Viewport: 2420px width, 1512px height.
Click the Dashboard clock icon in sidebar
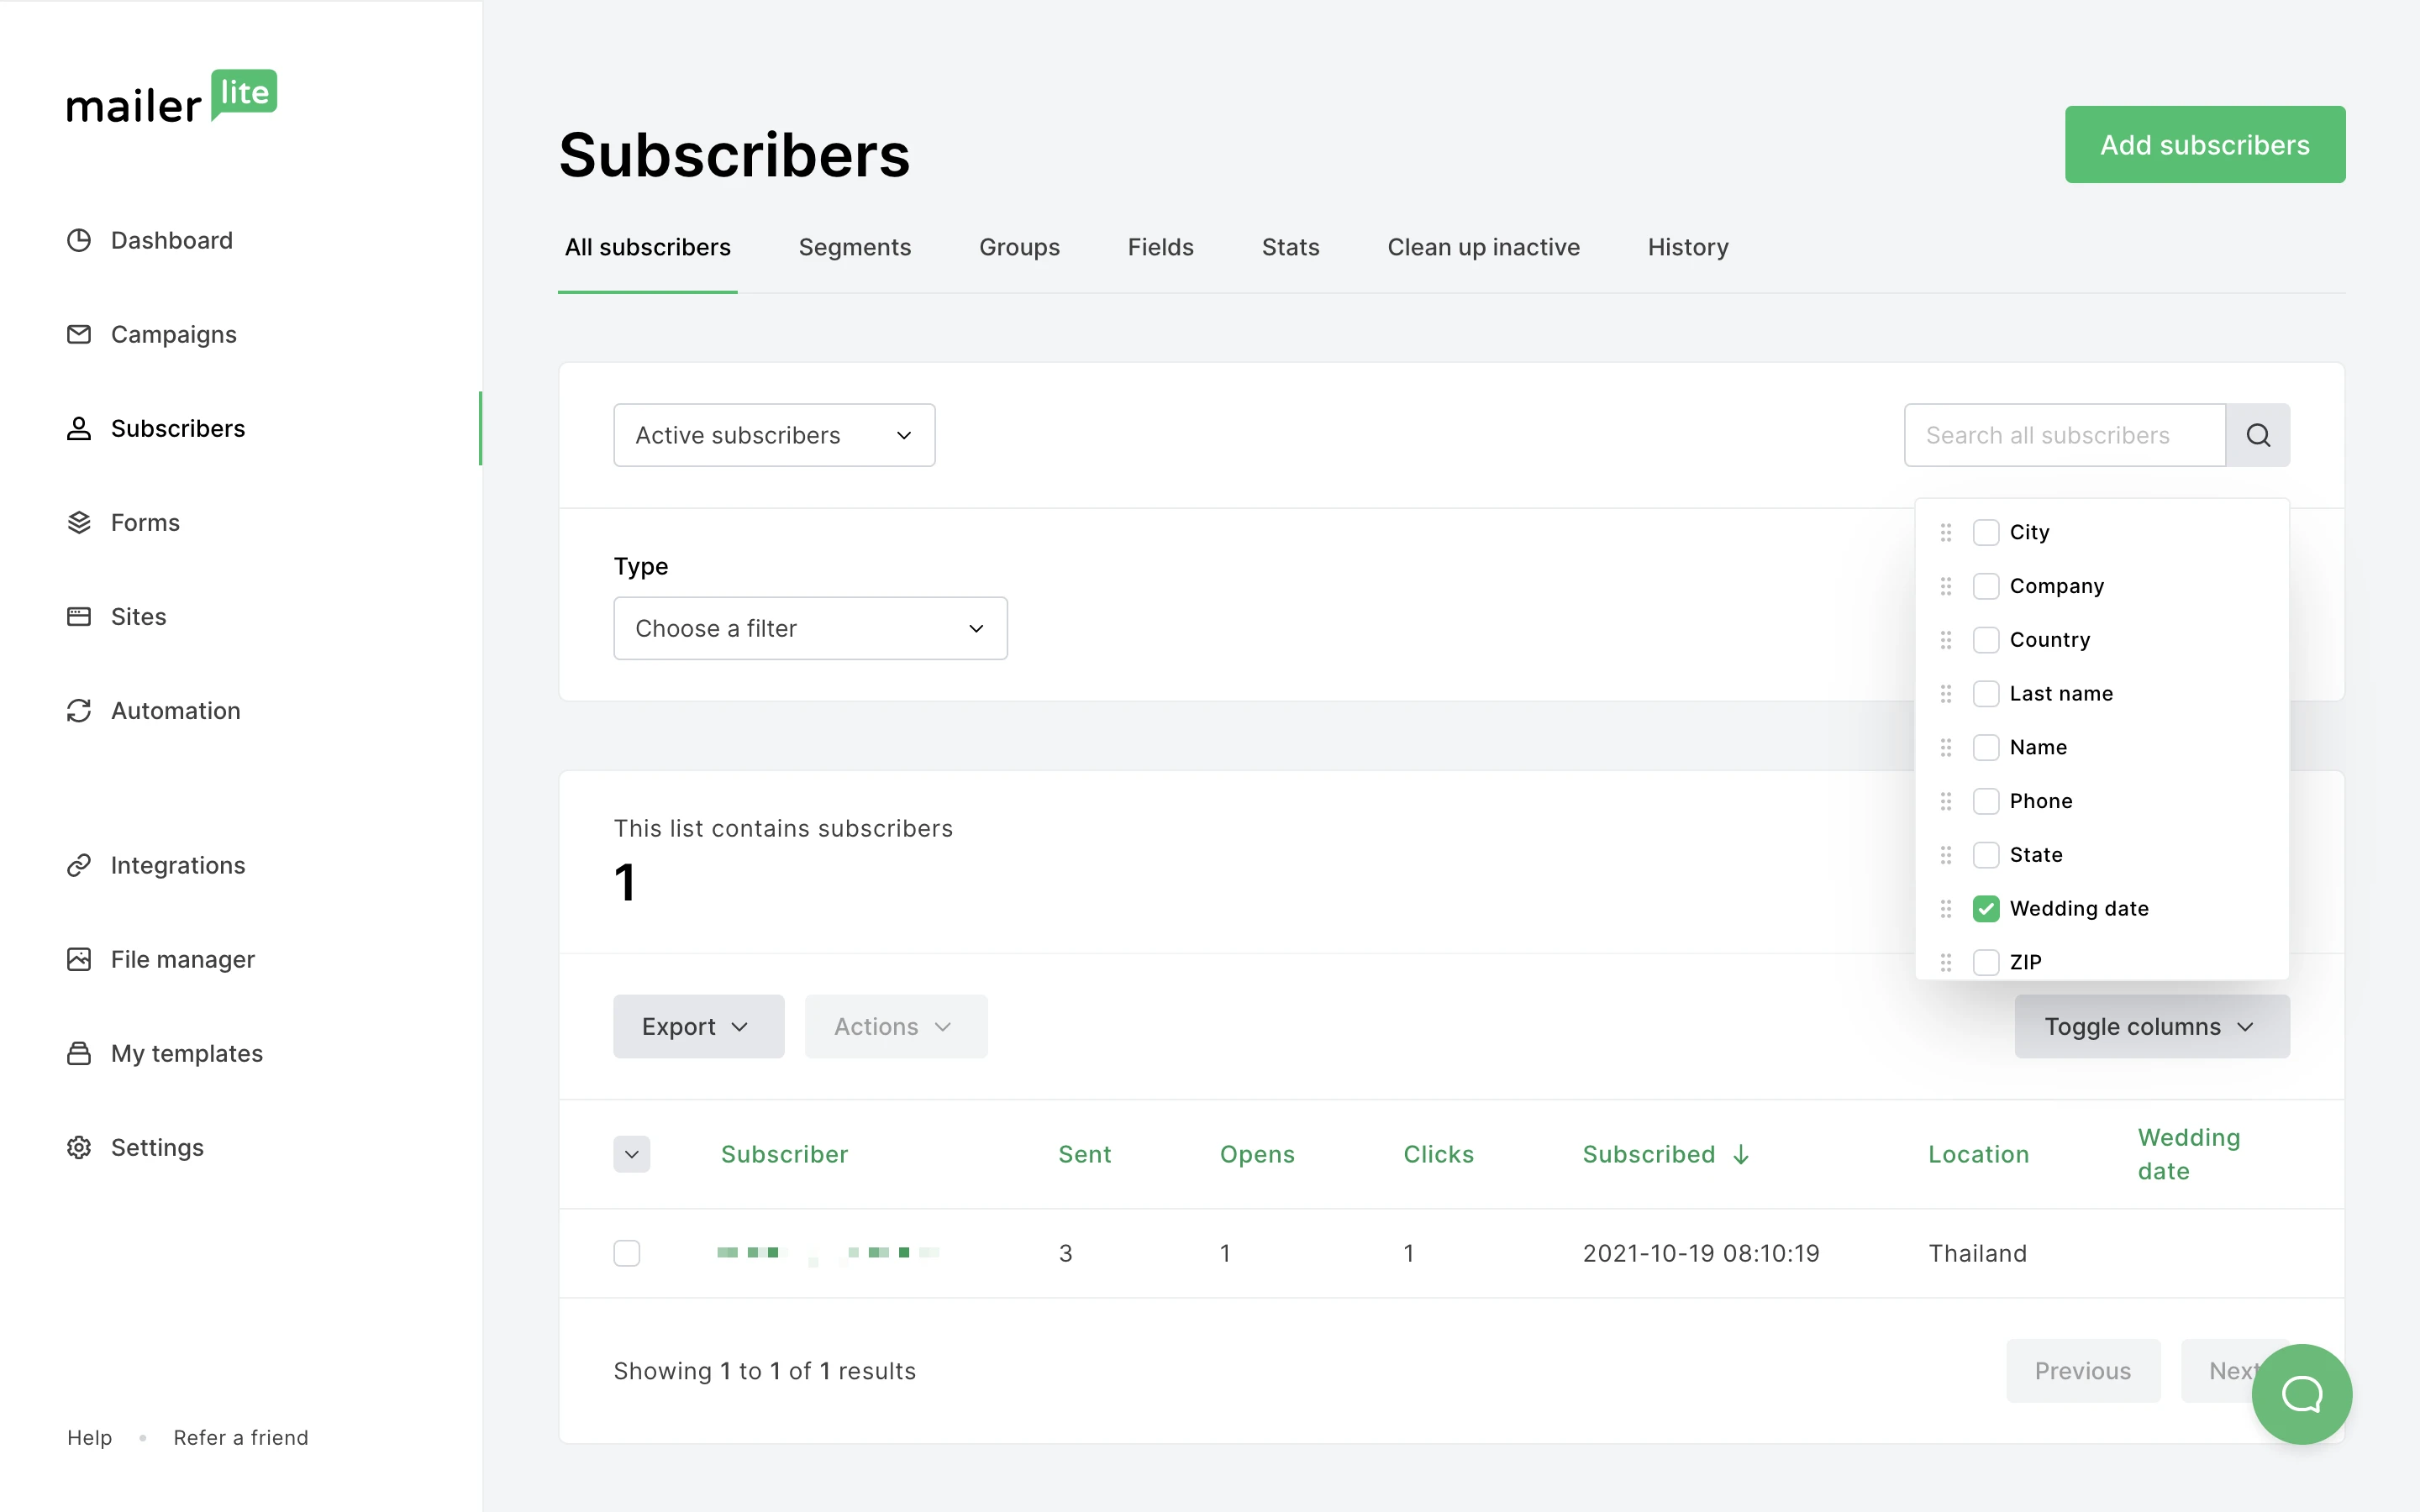point(79,240)
